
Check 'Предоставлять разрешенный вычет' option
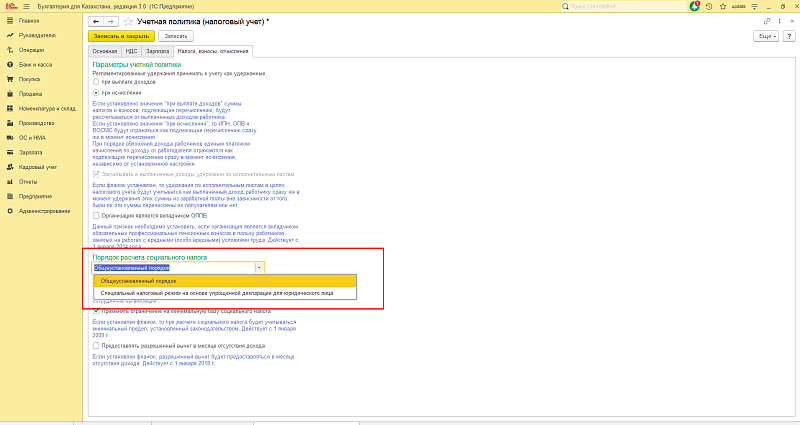(x=96, y=345)
